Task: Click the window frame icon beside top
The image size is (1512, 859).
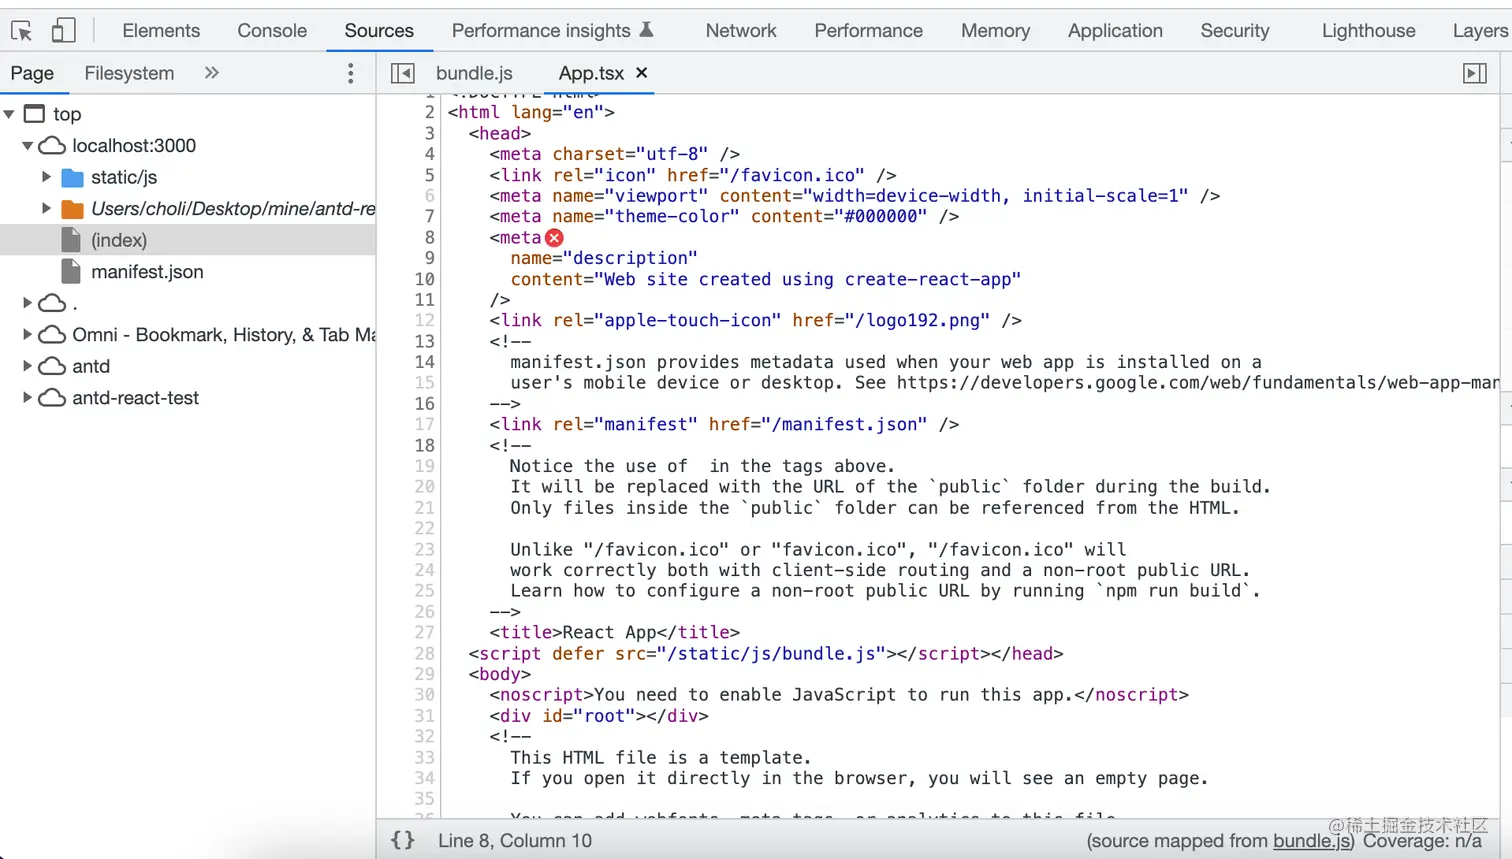Action: pos(34,114)
